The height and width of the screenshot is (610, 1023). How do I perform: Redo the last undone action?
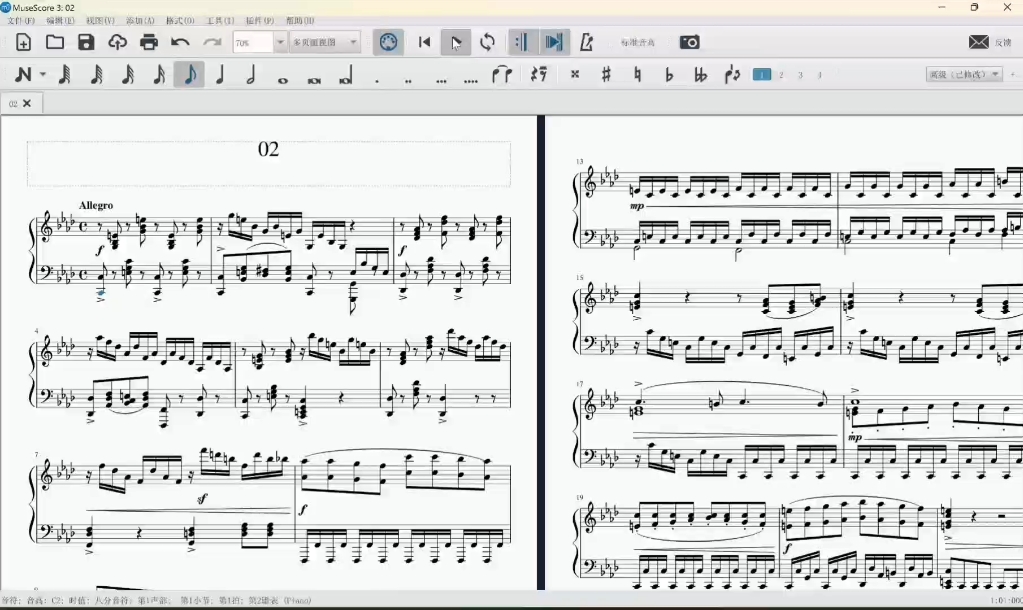click(x=212, y=42)
